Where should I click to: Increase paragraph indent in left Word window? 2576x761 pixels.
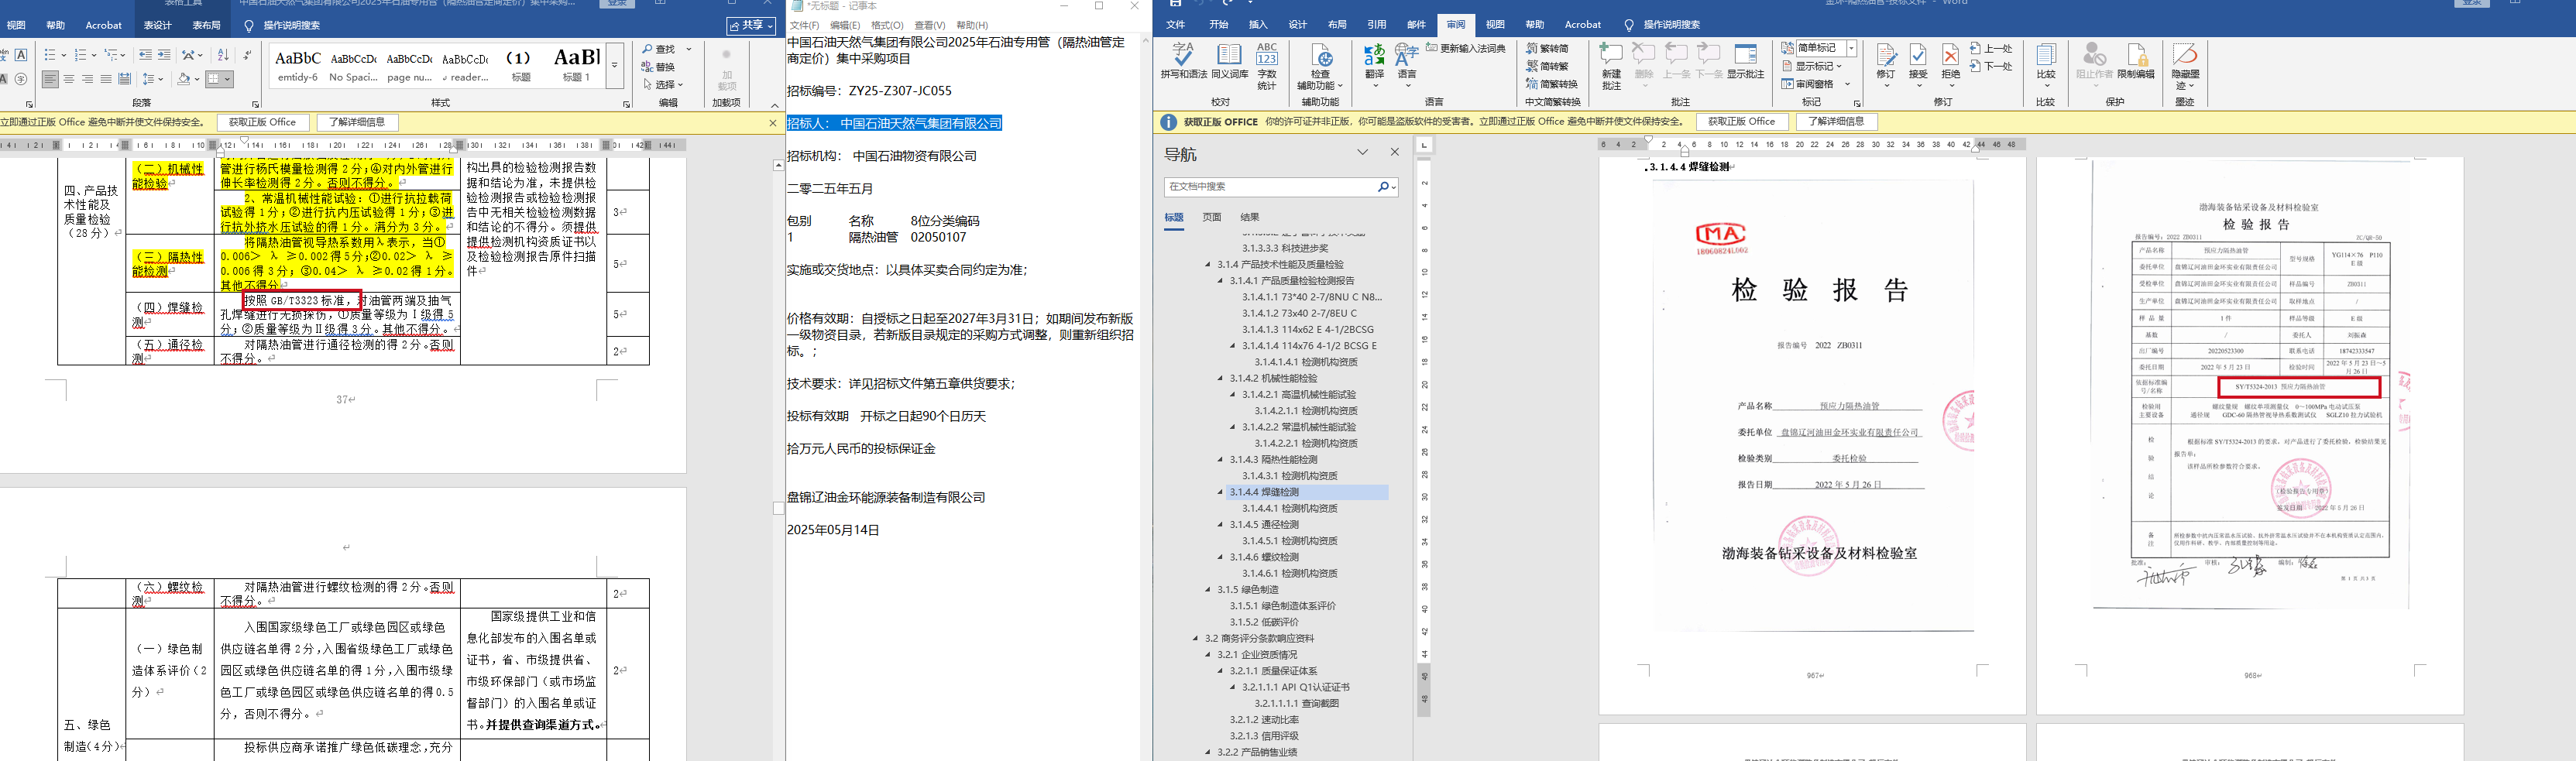tap(165, 54)
